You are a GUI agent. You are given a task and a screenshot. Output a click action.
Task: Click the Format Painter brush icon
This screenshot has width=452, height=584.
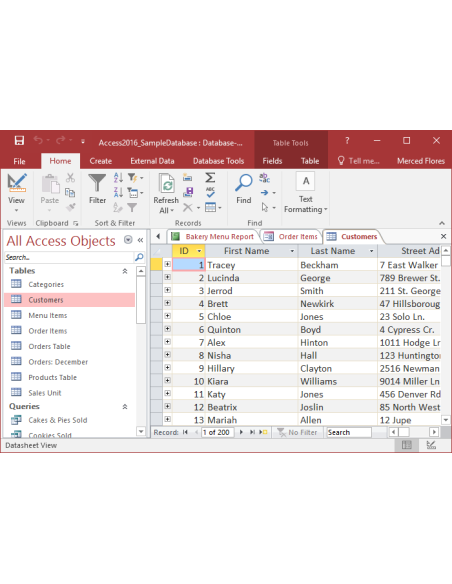71,207
